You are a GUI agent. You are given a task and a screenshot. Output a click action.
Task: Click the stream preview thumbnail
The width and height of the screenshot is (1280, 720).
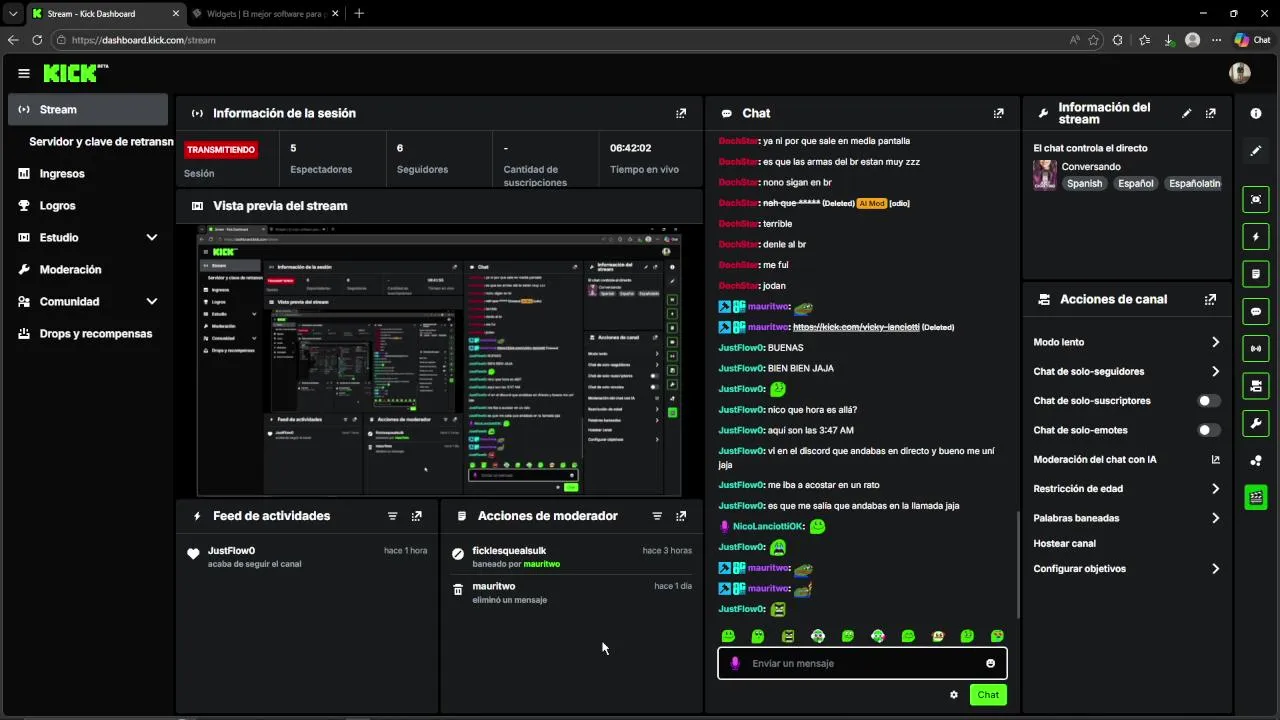point(439,361)
